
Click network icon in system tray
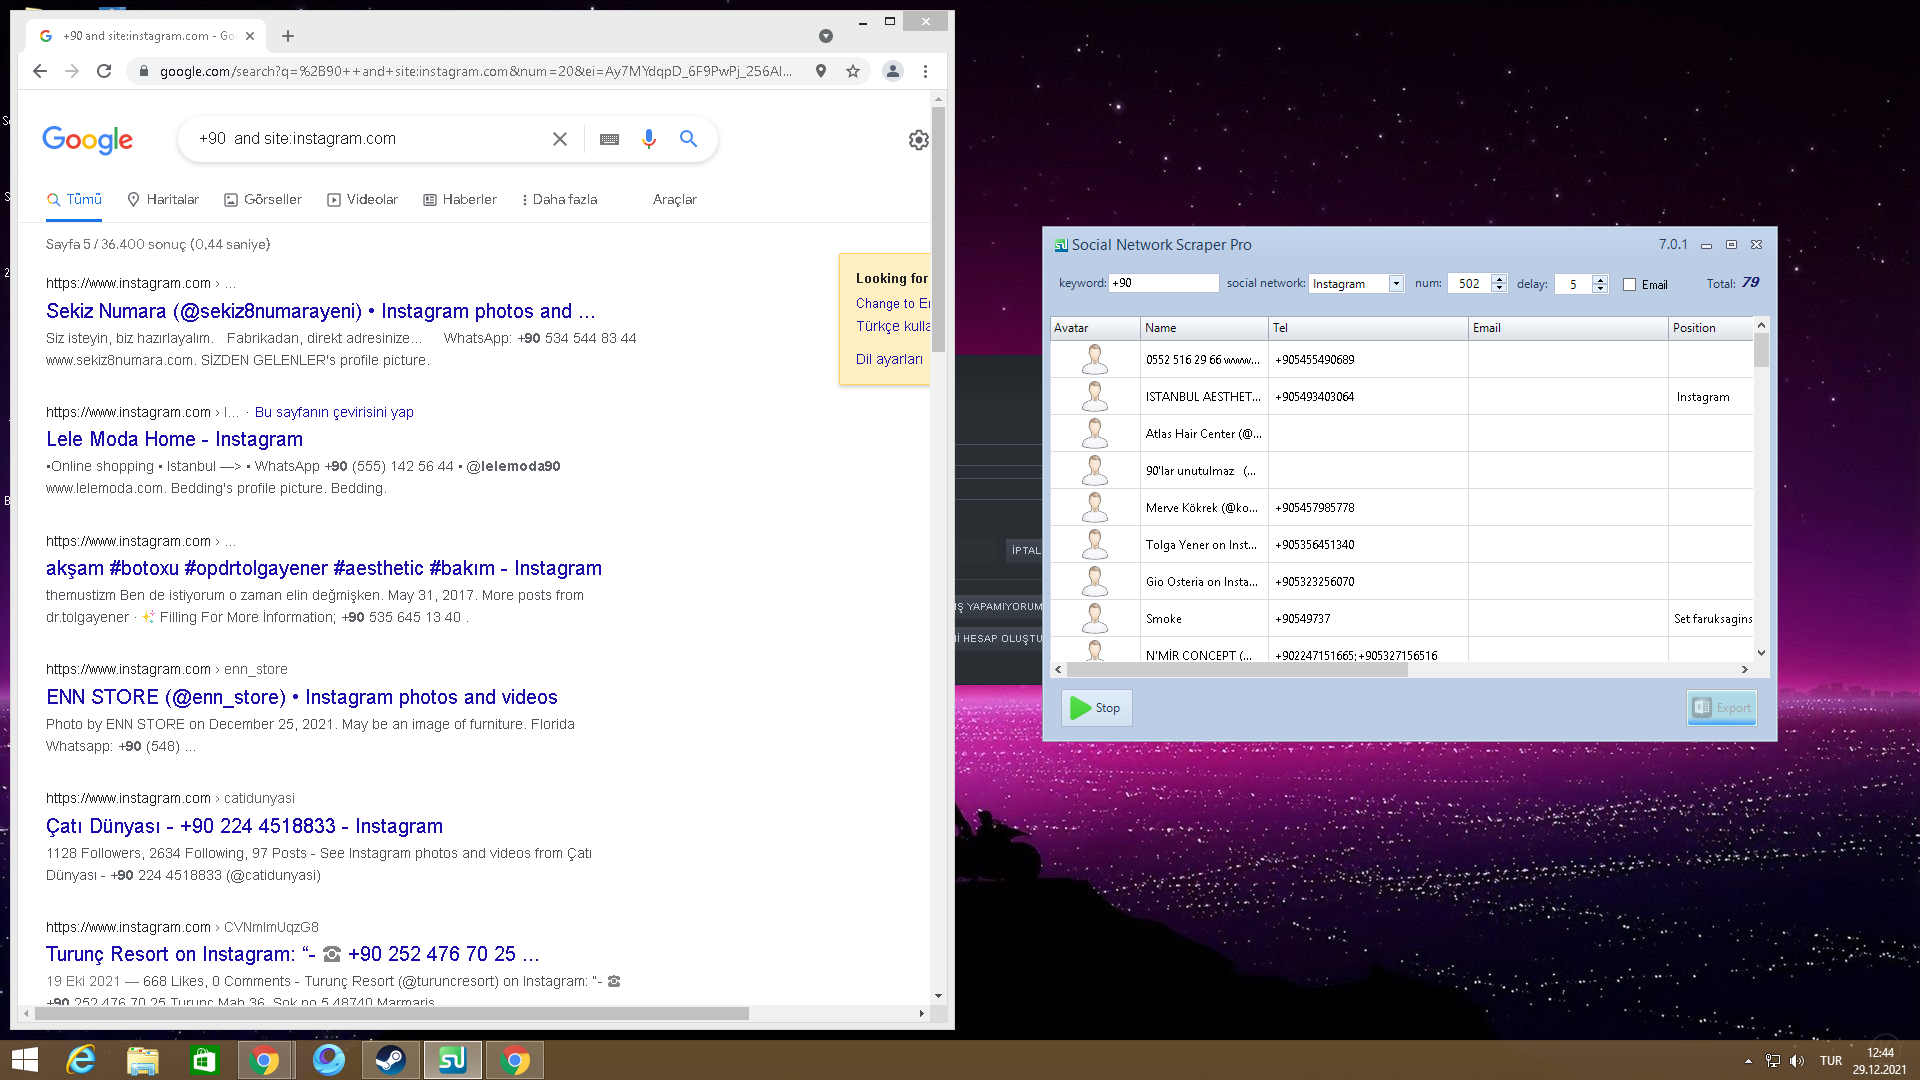pyautogui.click(x=1772, y=1061)
